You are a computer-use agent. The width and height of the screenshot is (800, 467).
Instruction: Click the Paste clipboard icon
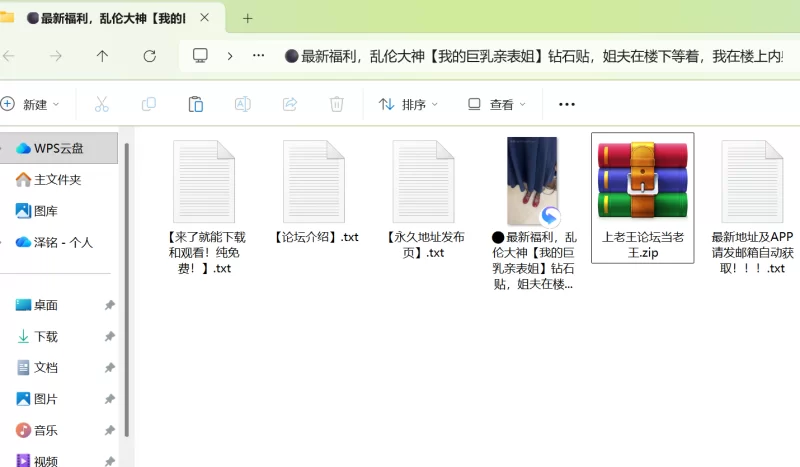[196, 104]
